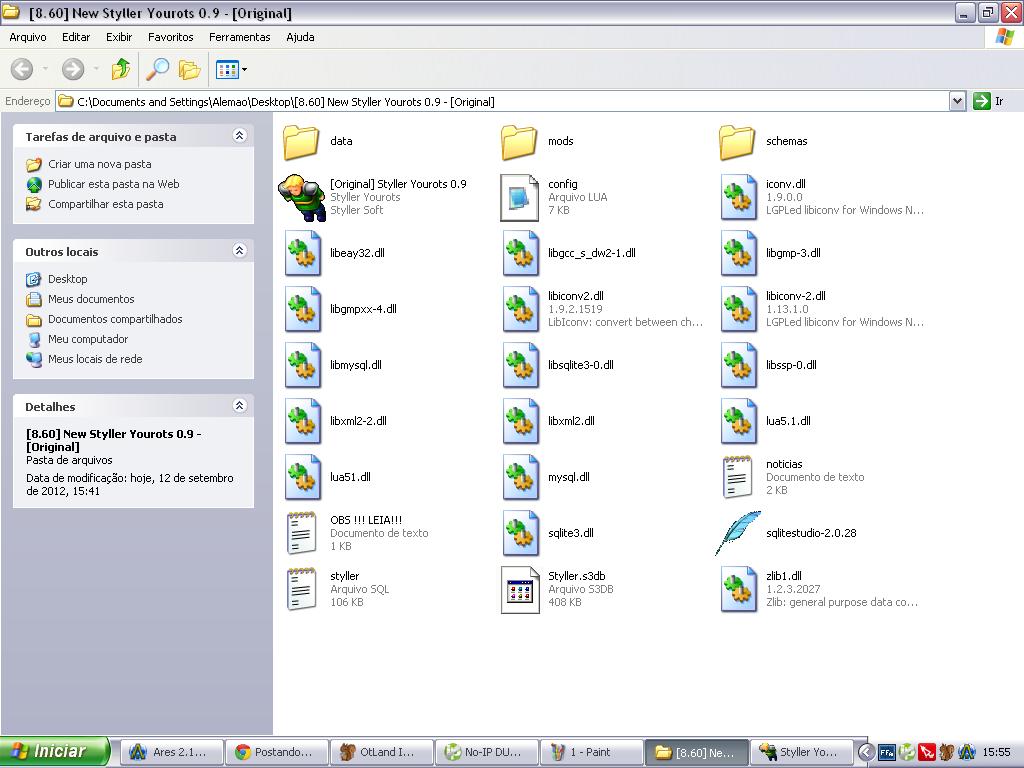1024x768 pixels.
Task: Select the config LUA file
Action: [555, 197]
